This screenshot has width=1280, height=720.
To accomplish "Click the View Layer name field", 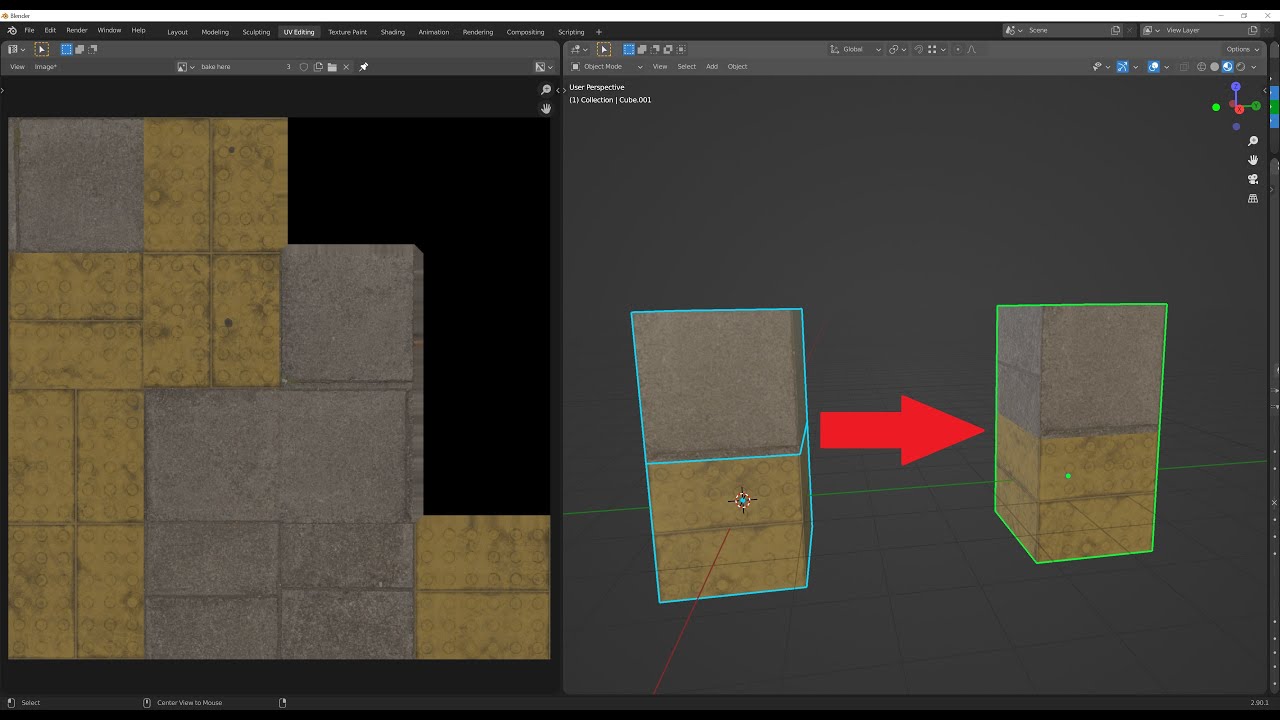I will 1205,30.
